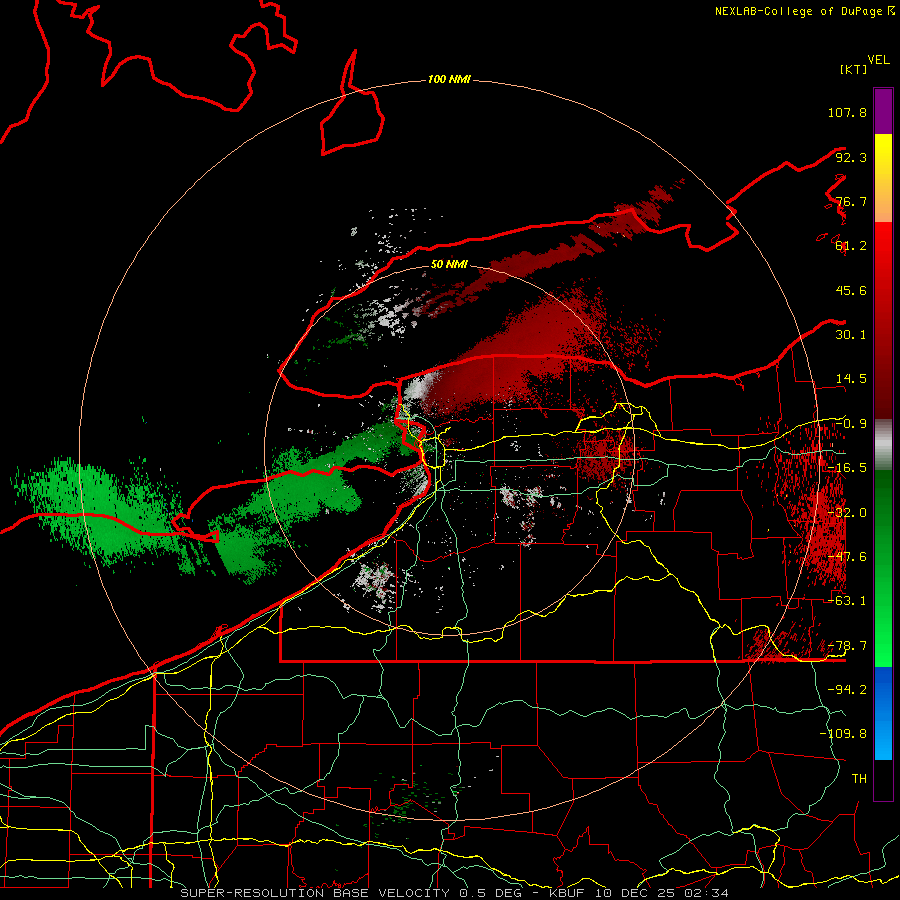The image size is (900, 900).
Task: Select the 107.8 value on the velocity scale
Action: tap(847, 112)
